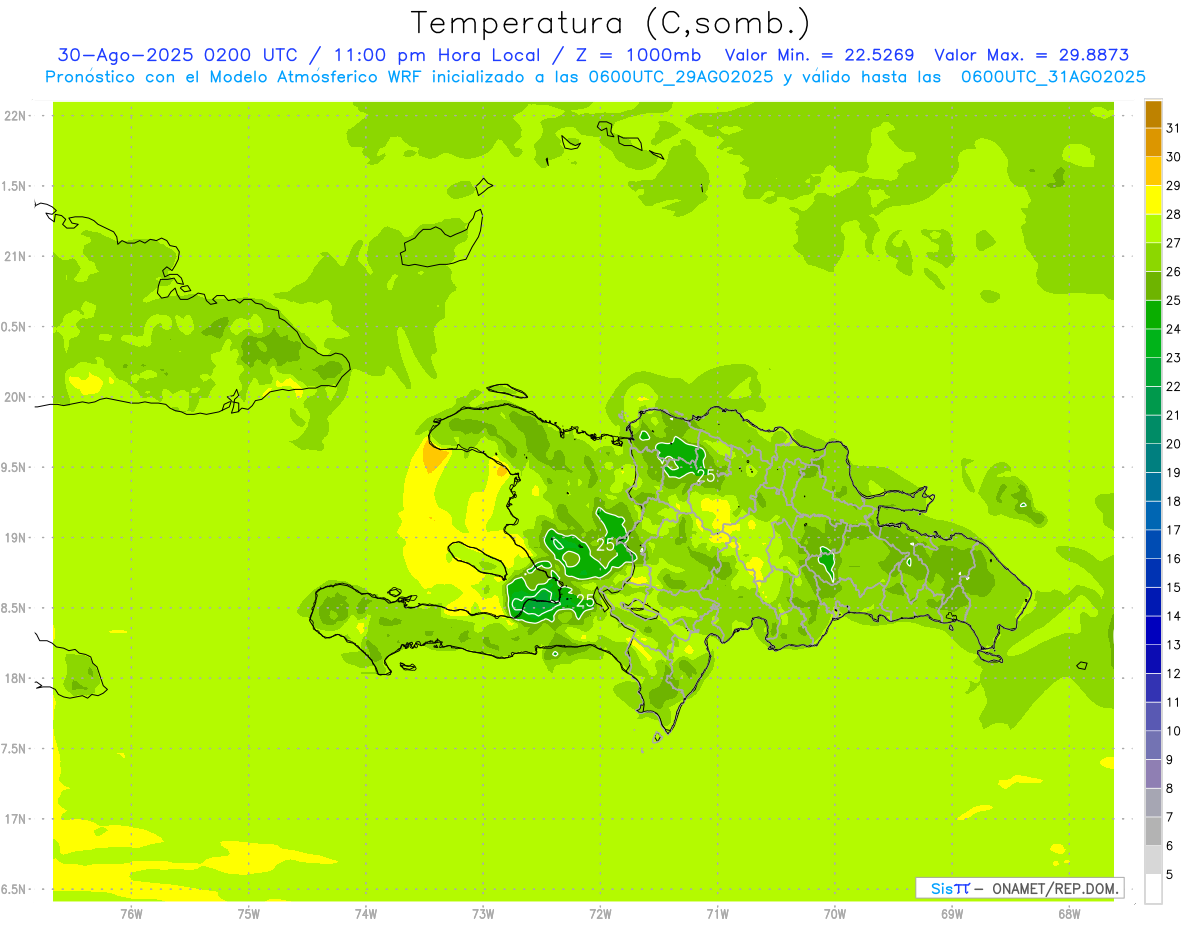Screen dimensions: 1200x927
Task: Click the 69W longitude axis label
Action: click(952, 913)
